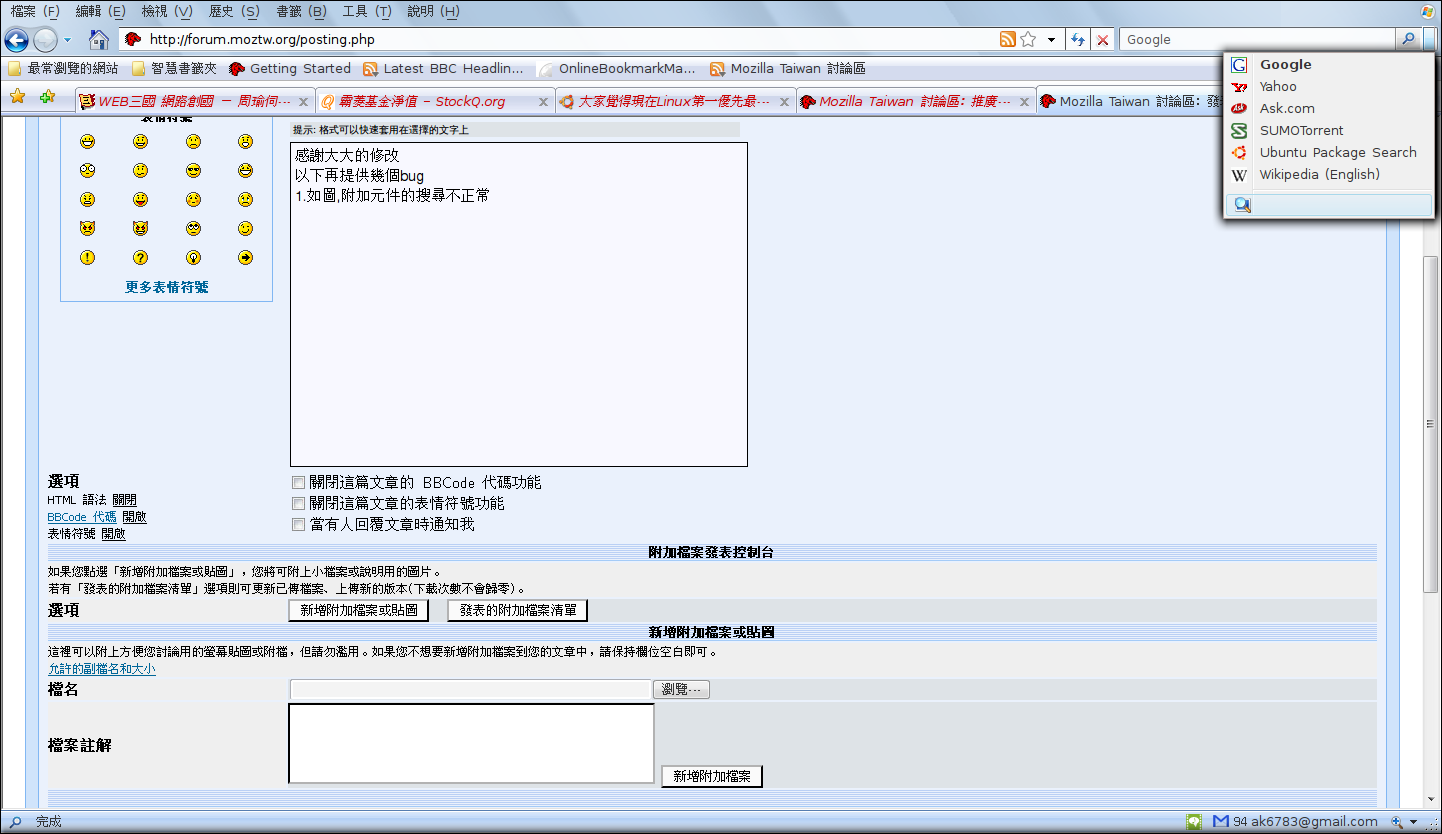Viewport: 1442px width, 834px height.
Task: Open the Gmail notifier envelope icon
Action: (x=1220, y=822)
